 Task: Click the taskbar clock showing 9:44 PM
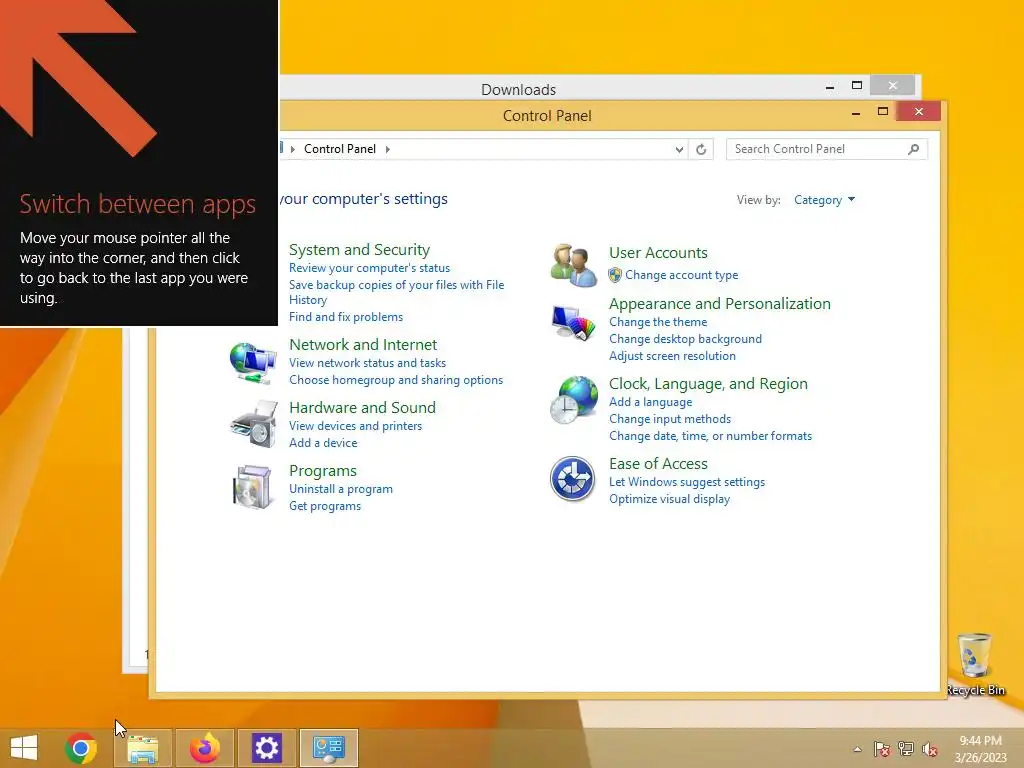pos(980,749)
